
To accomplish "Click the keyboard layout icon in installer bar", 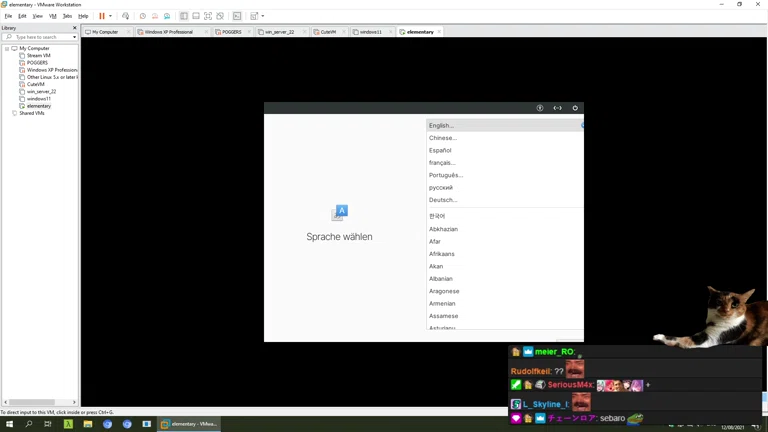I will coord(557,108).
